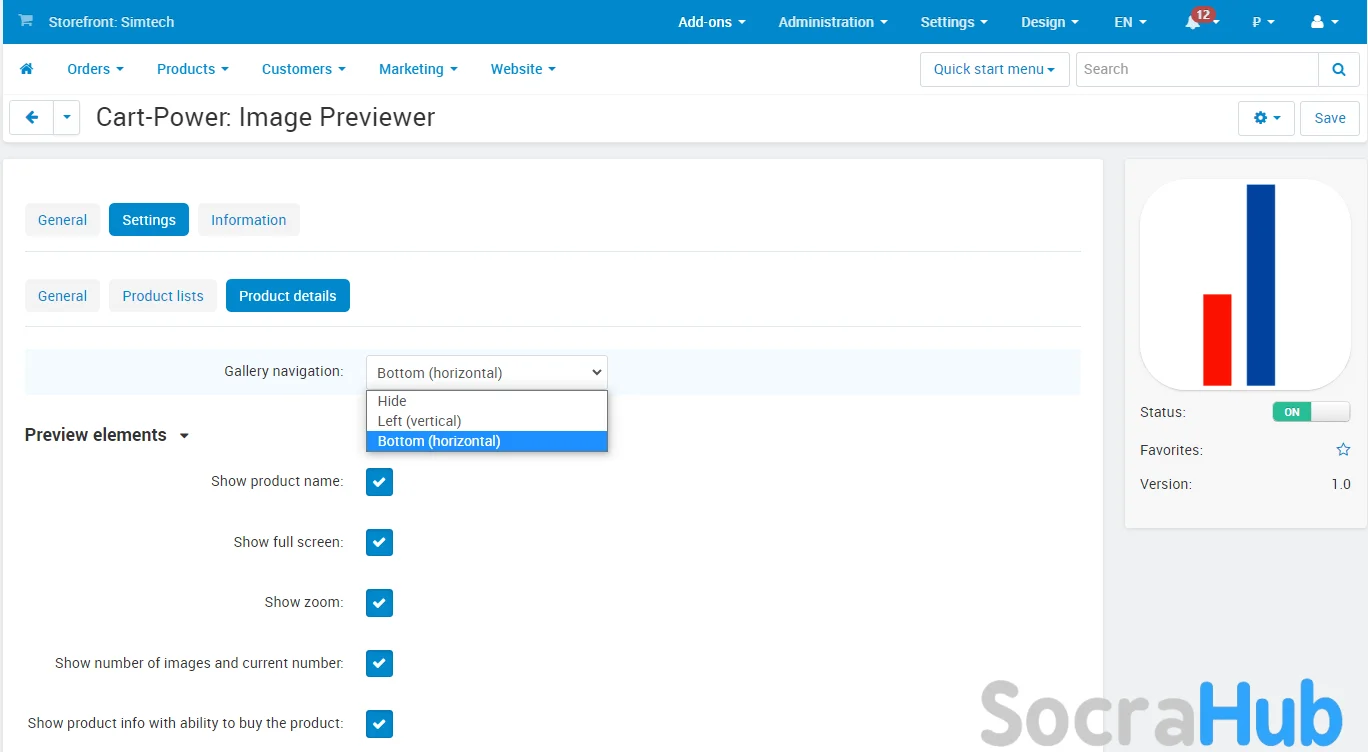Screen dimensions: 1368x752
Task: Click the search magnifier button
Action: 1339,69
